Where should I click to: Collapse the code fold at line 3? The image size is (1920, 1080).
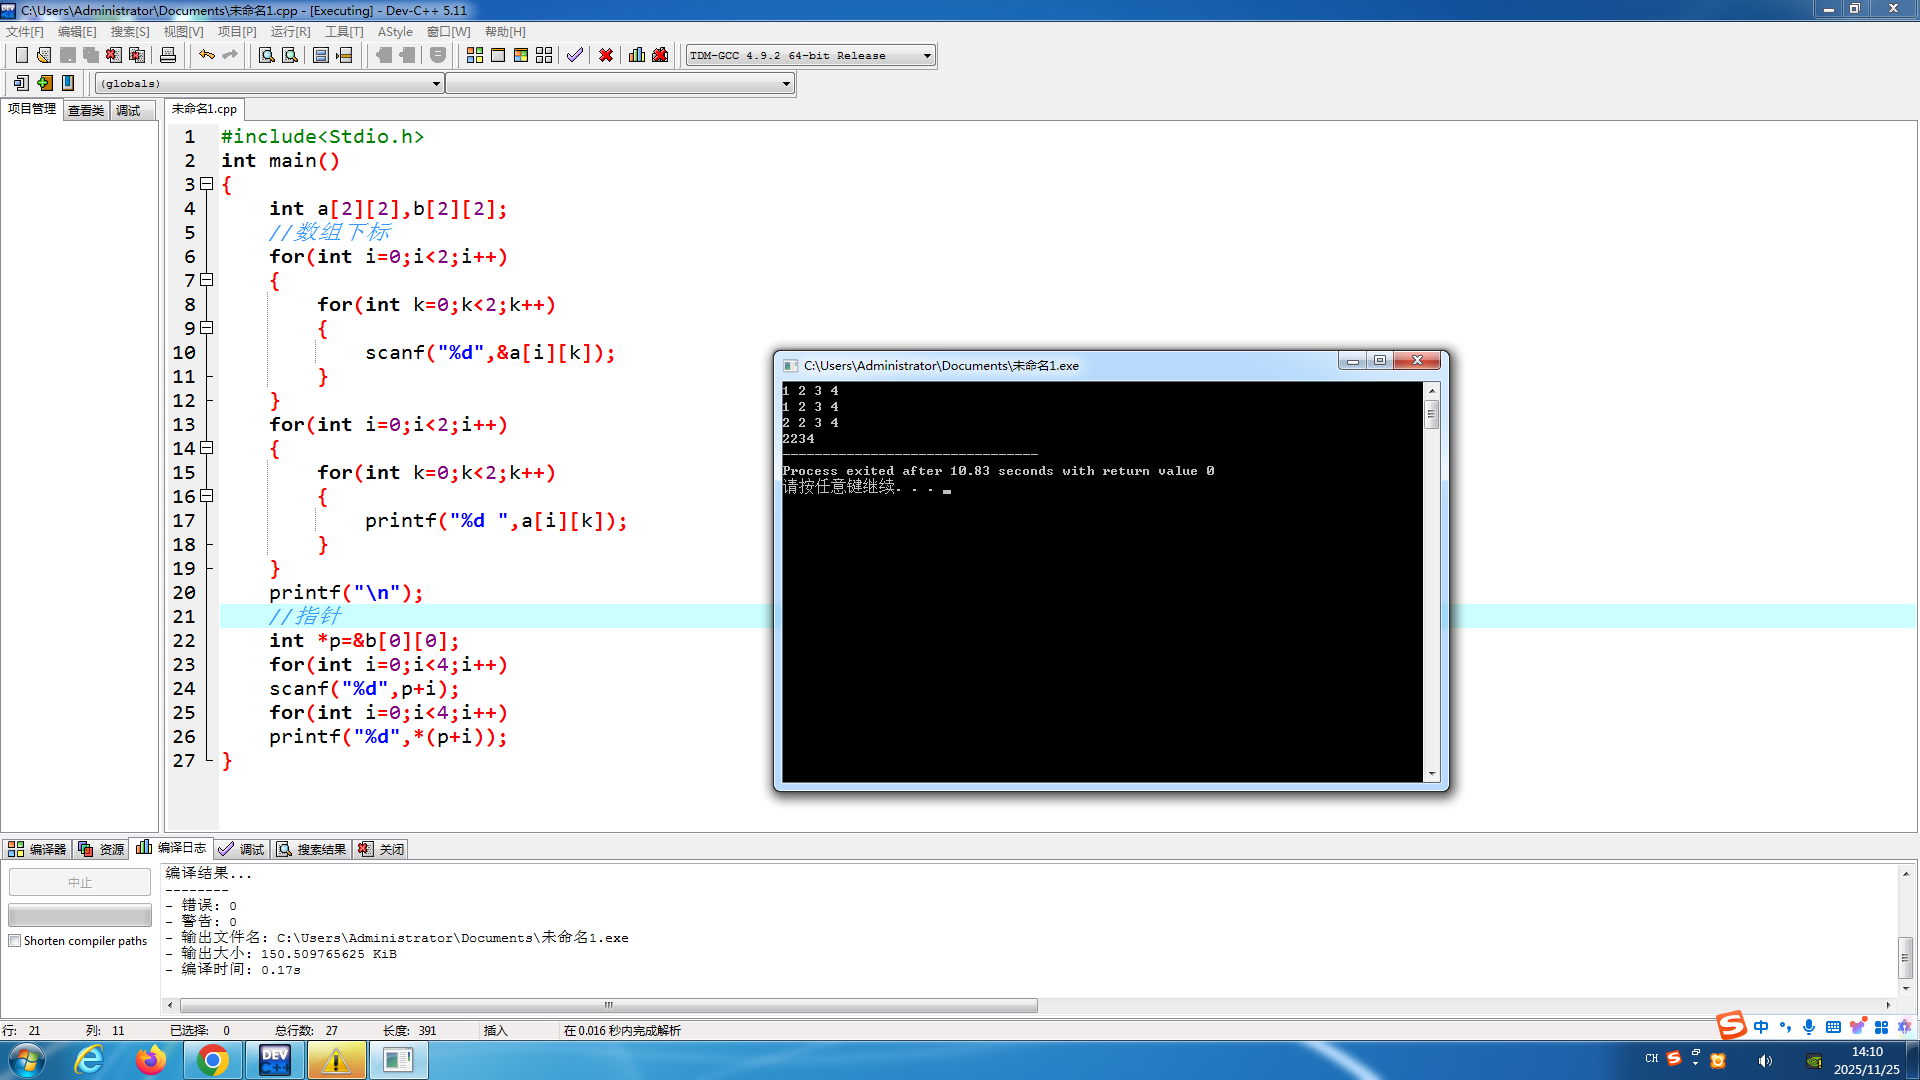207,184
